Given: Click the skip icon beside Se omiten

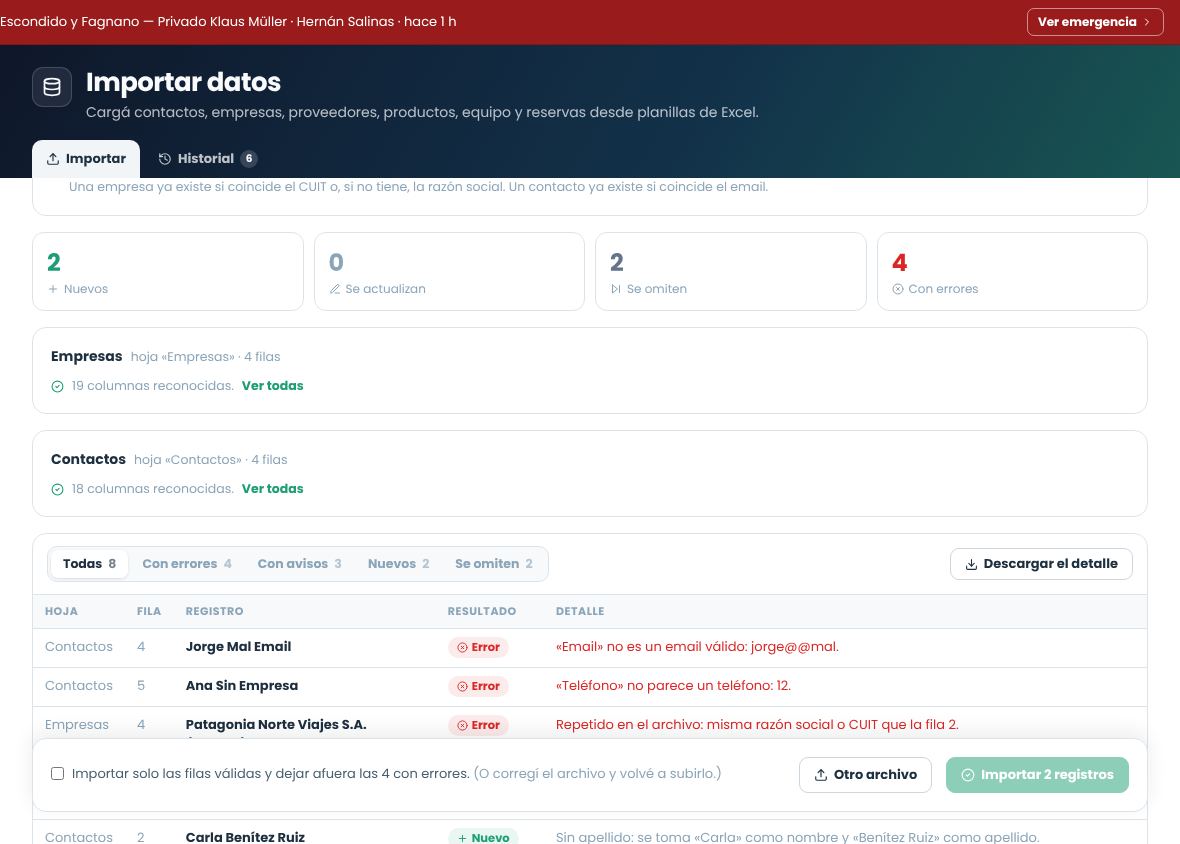Looking at the screenshot, I should pos(616,289).
